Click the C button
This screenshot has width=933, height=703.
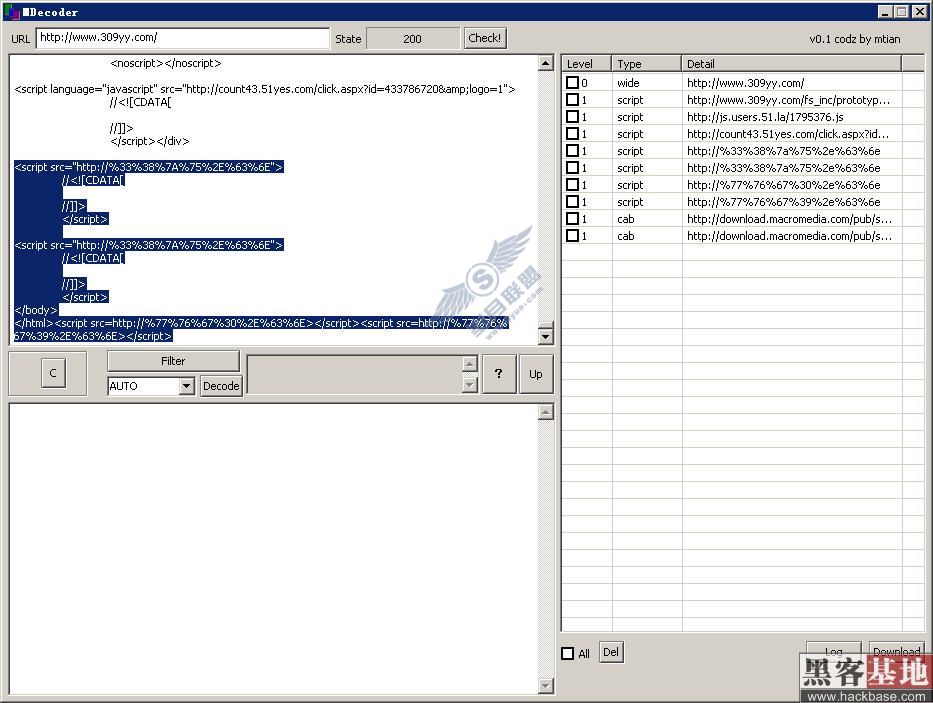point(53,373)
